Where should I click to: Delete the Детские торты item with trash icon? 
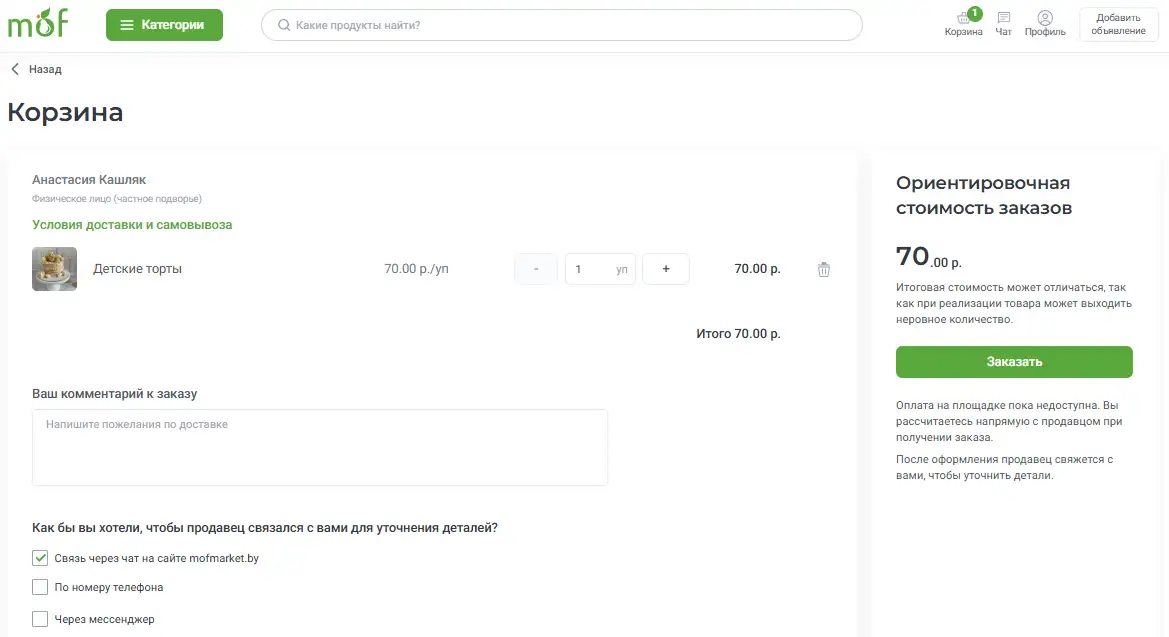(x=824, y=269)
